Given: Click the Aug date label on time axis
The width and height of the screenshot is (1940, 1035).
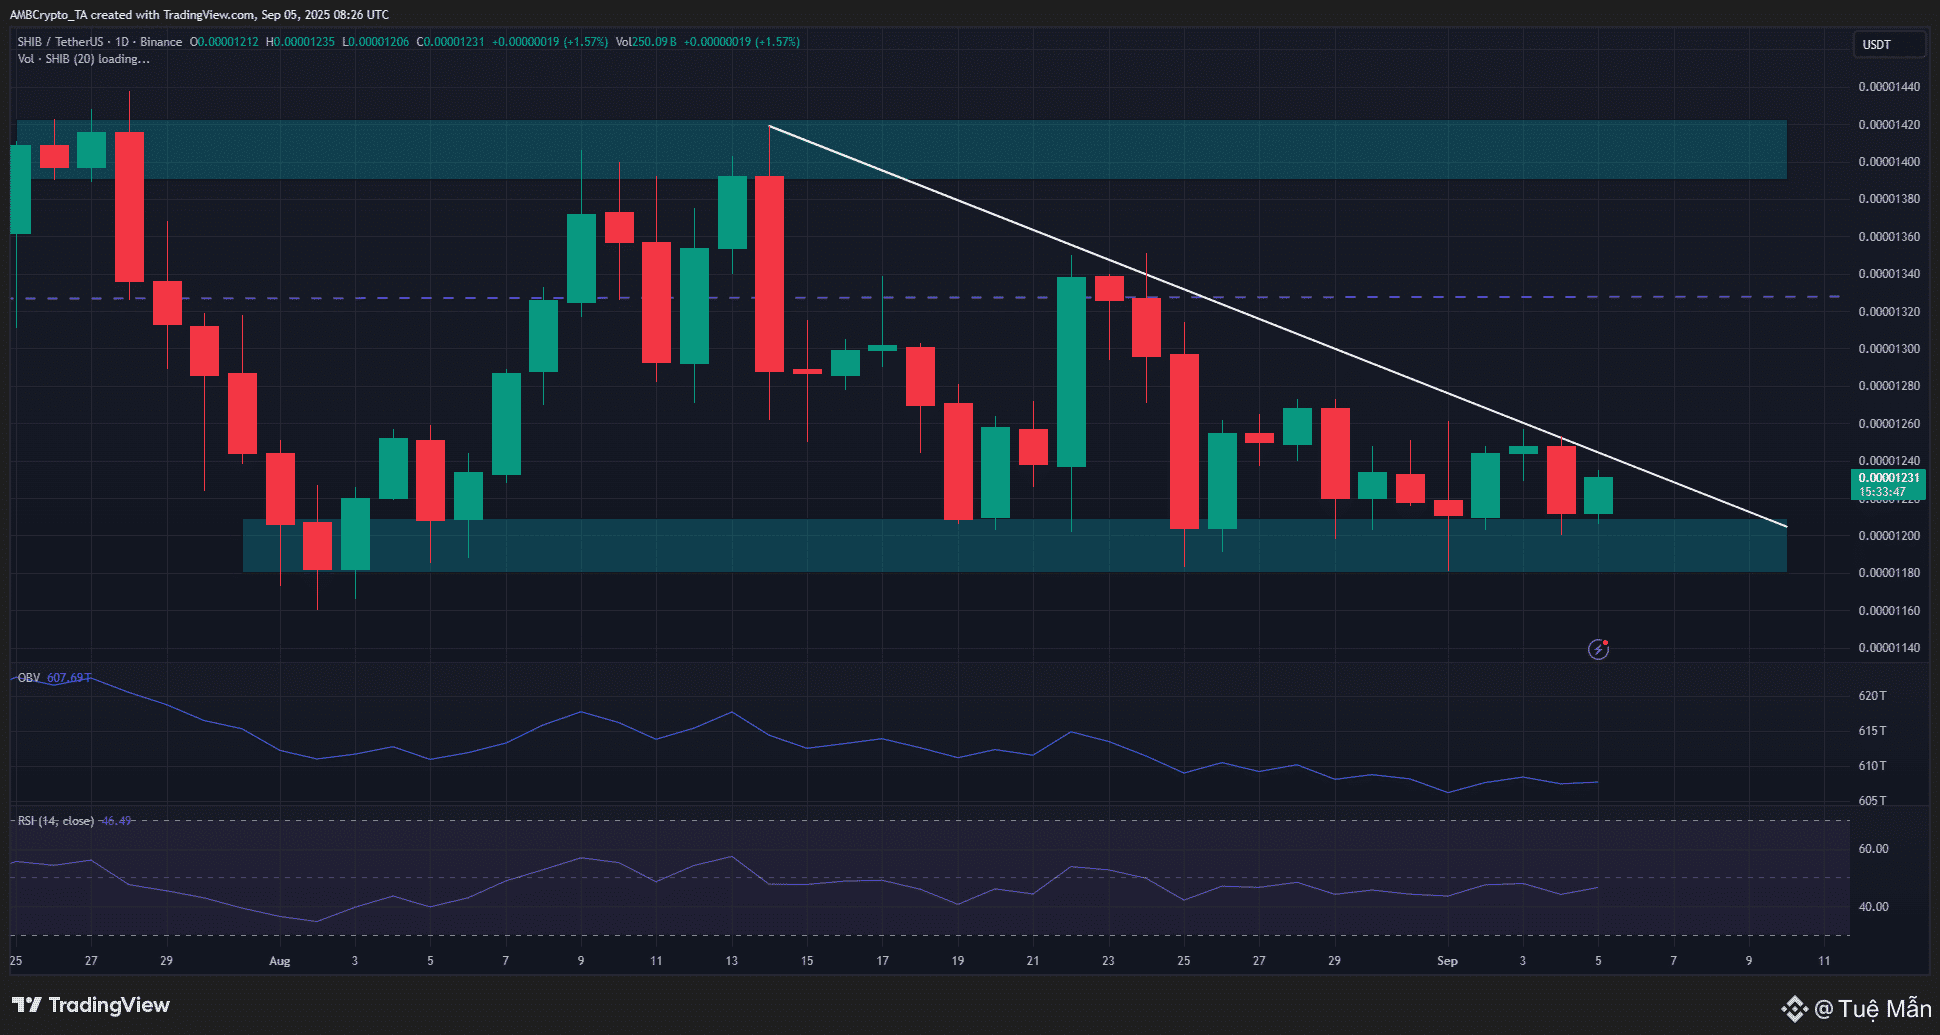Looking at the screenshot, I should click(280, 961).
